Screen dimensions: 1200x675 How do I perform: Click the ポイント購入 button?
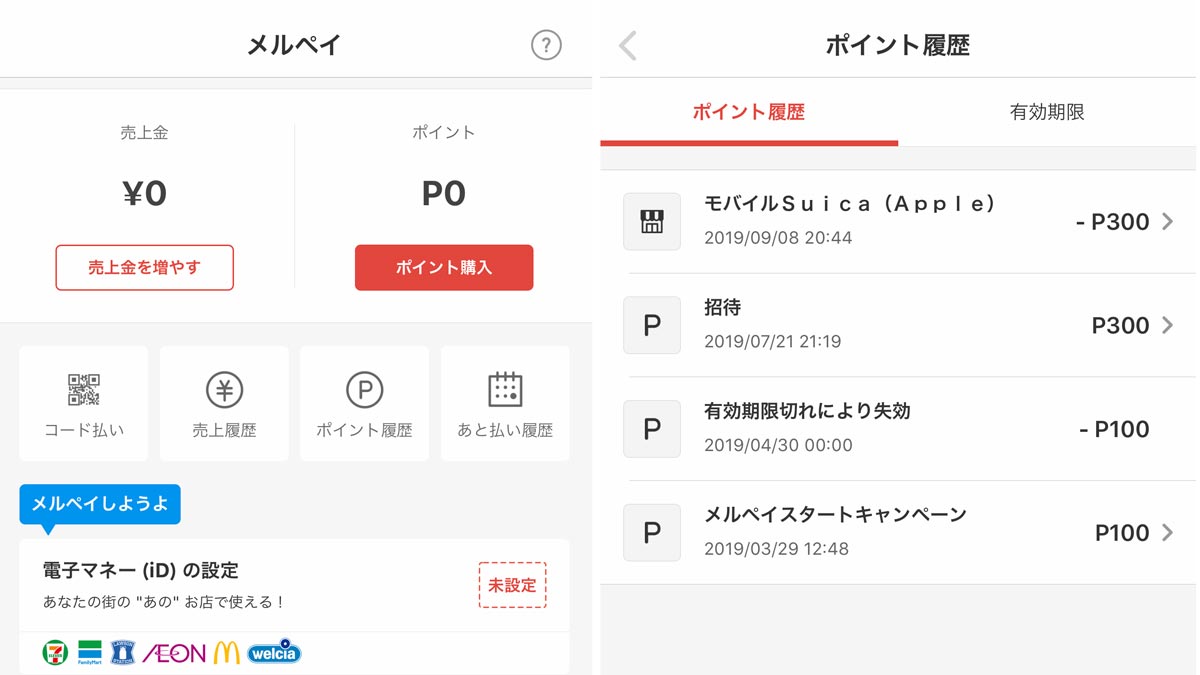(444, 267)
